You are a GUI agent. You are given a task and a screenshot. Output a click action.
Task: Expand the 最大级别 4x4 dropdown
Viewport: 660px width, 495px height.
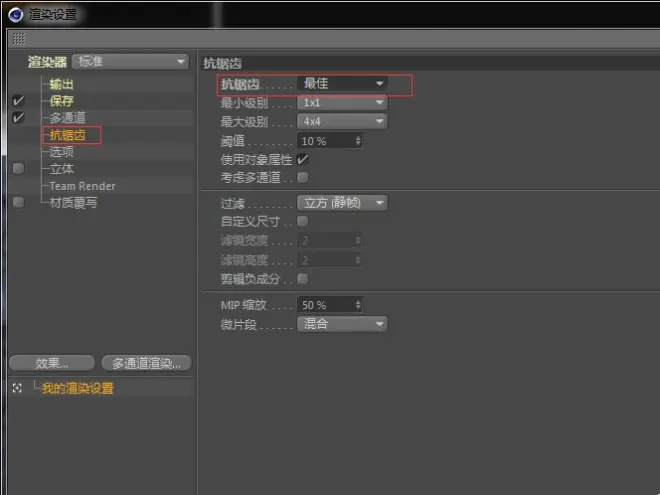tap(342, 121)
